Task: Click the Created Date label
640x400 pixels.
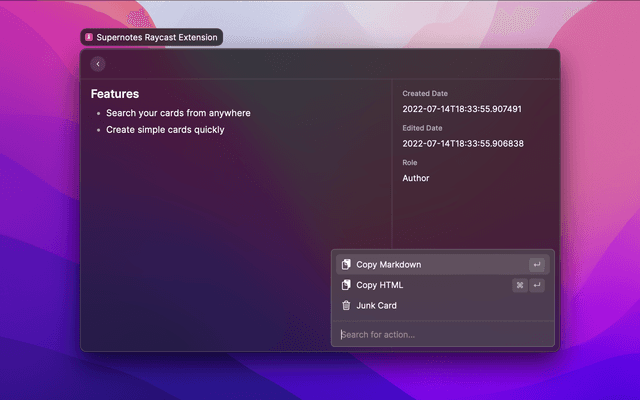Action: 425,93
